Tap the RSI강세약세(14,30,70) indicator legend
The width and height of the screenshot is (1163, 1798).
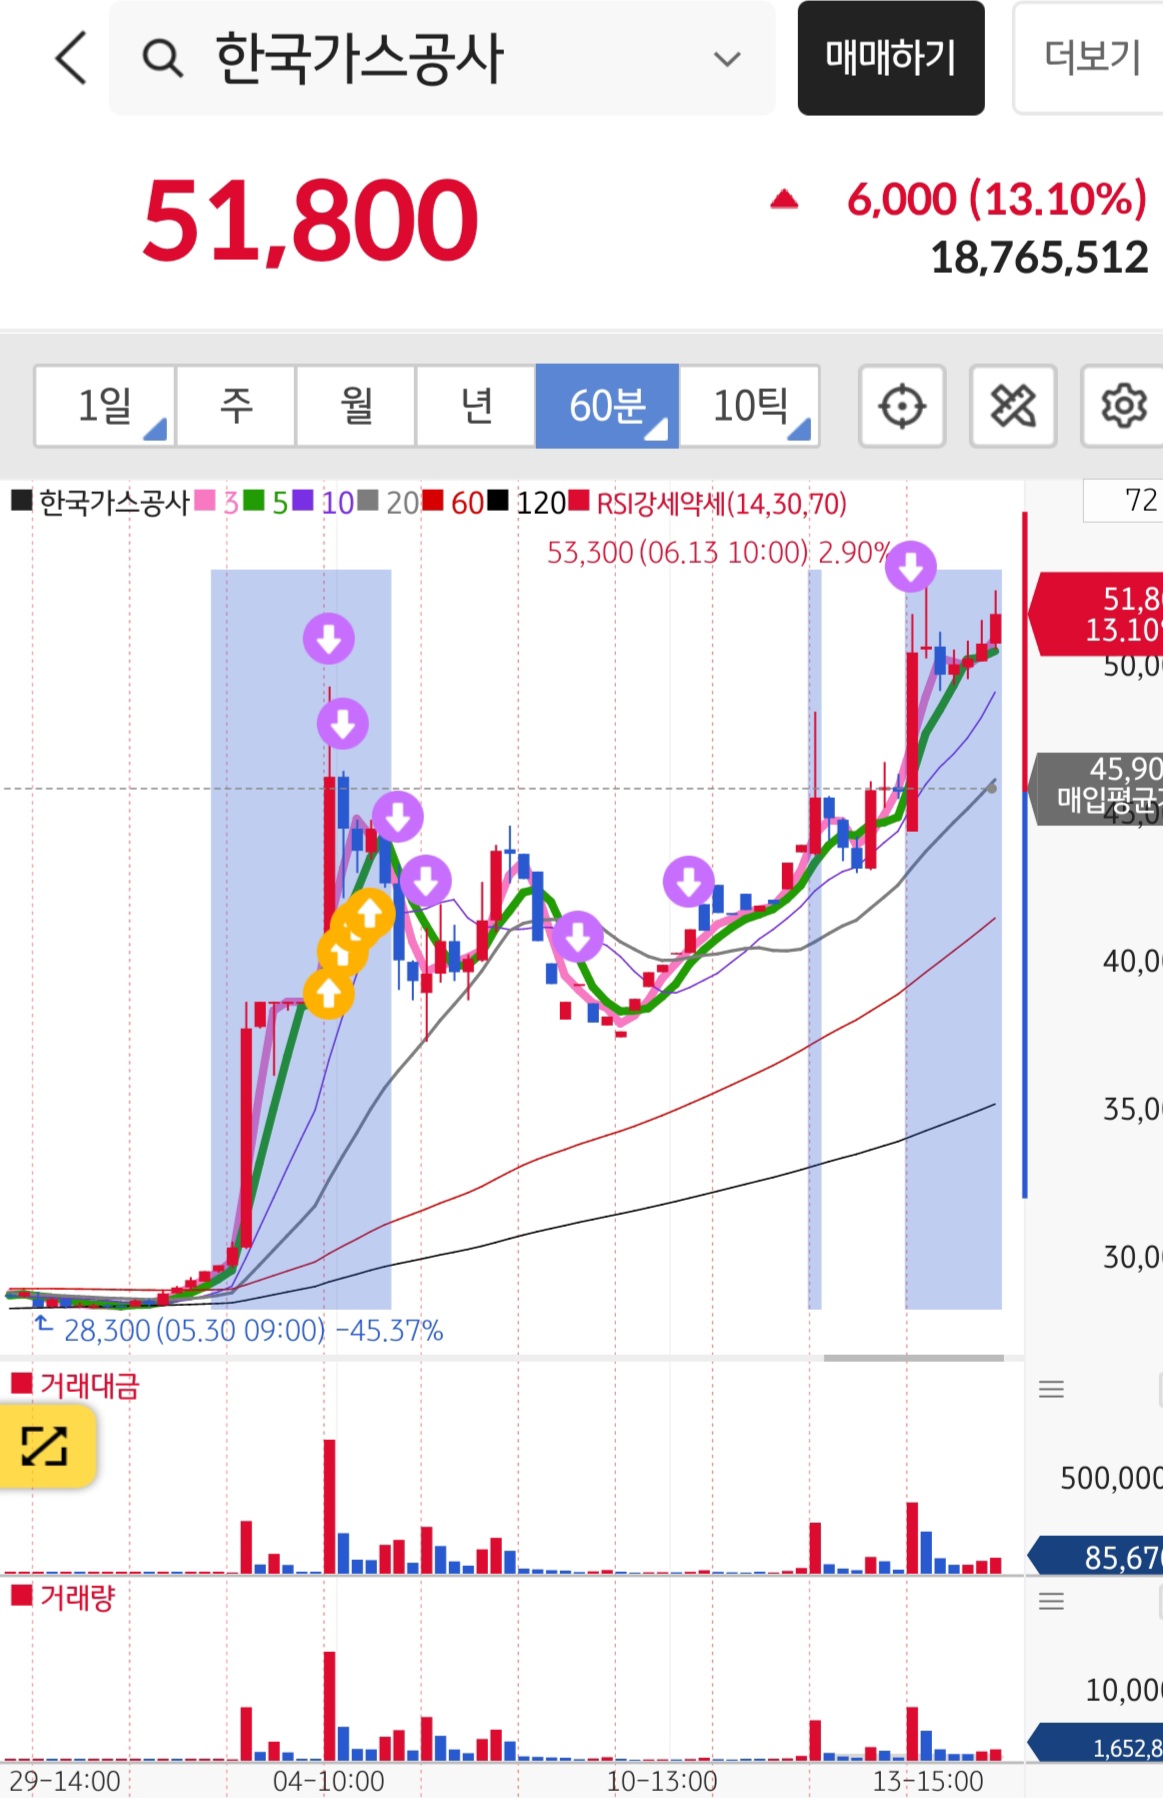tap(708, 503)
